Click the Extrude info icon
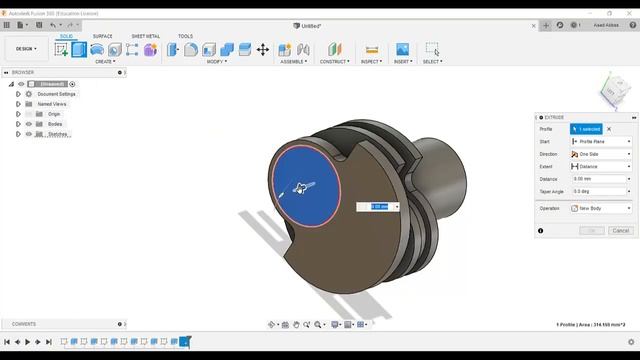Viewport: 640px width, 360px height. [540, 231]
